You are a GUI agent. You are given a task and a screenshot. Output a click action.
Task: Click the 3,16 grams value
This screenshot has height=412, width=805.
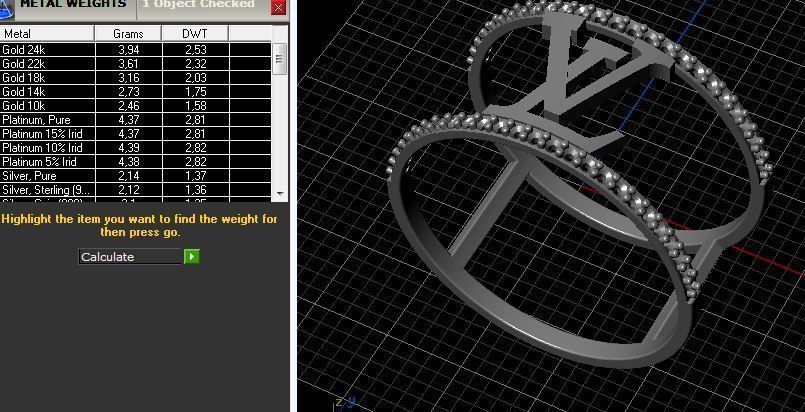tap(128, 77)
